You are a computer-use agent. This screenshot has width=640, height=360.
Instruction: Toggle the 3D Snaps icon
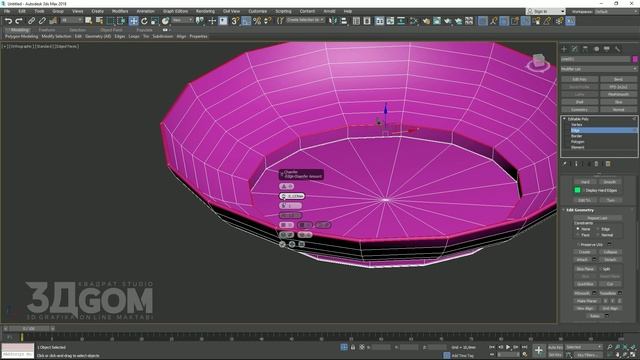235,21
